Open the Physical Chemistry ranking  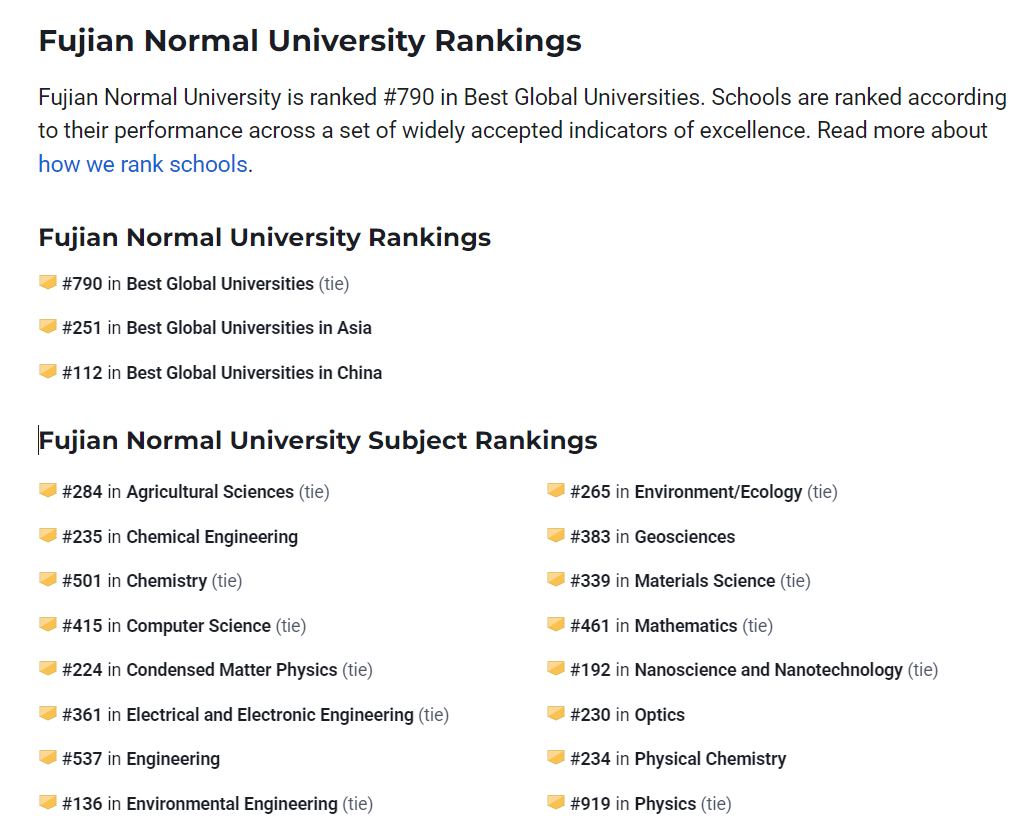click(710, 759)
